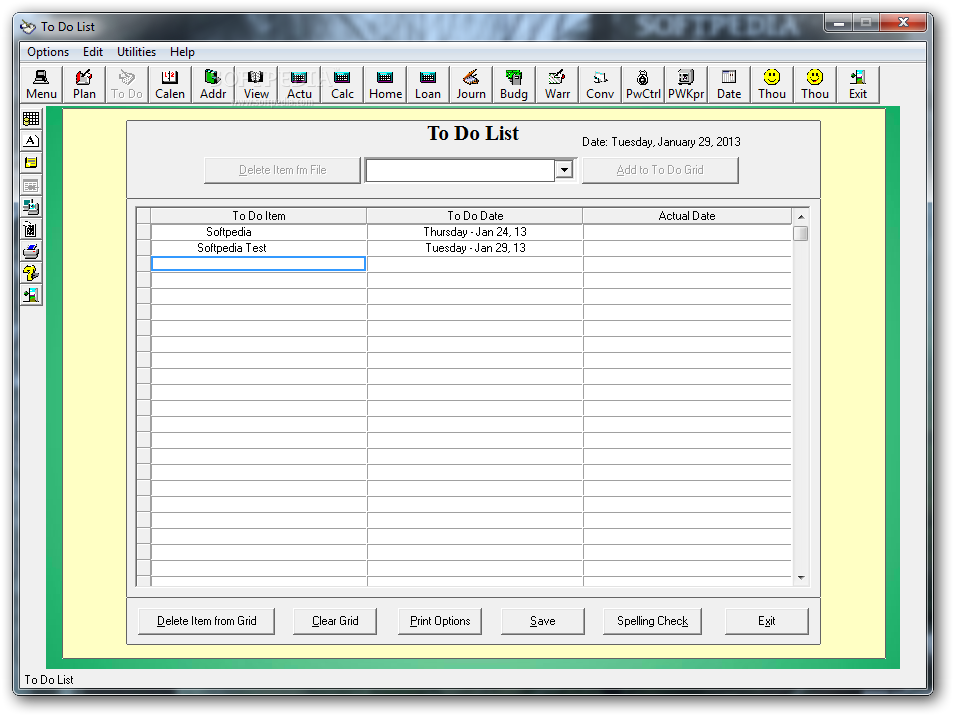The height and width of the screenshot is (716, 954).
Task: Click the trash can delete sidebar icon
Action: 31,229
